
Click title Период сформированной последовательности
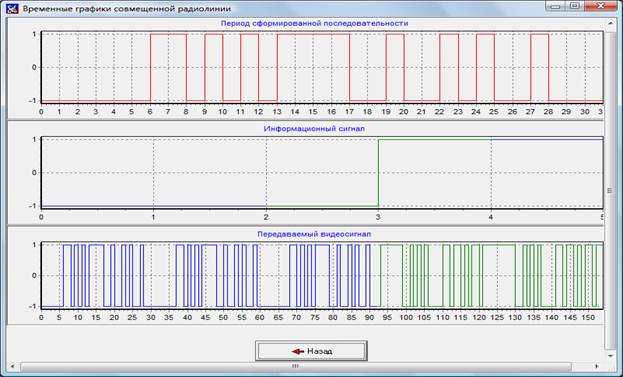click(x=314, y=23)
